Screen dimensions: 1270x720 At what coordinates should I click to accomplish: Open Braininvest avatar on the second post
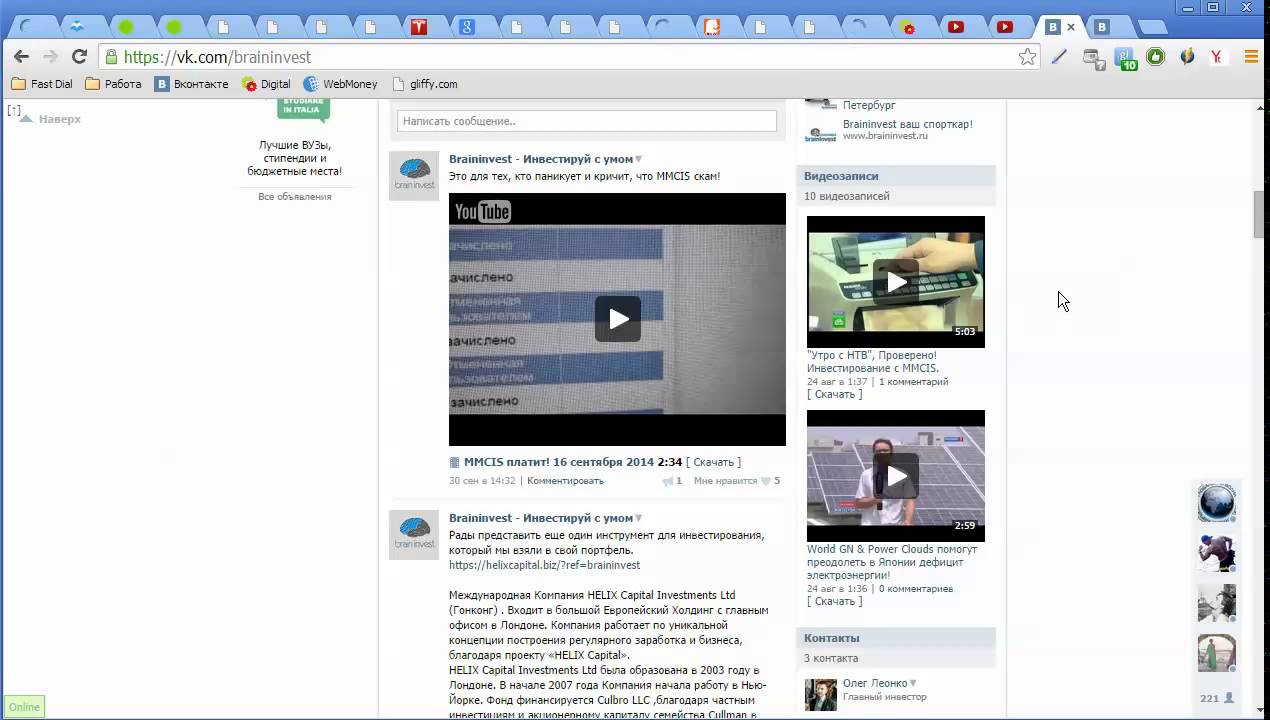(x=414, y=534)
